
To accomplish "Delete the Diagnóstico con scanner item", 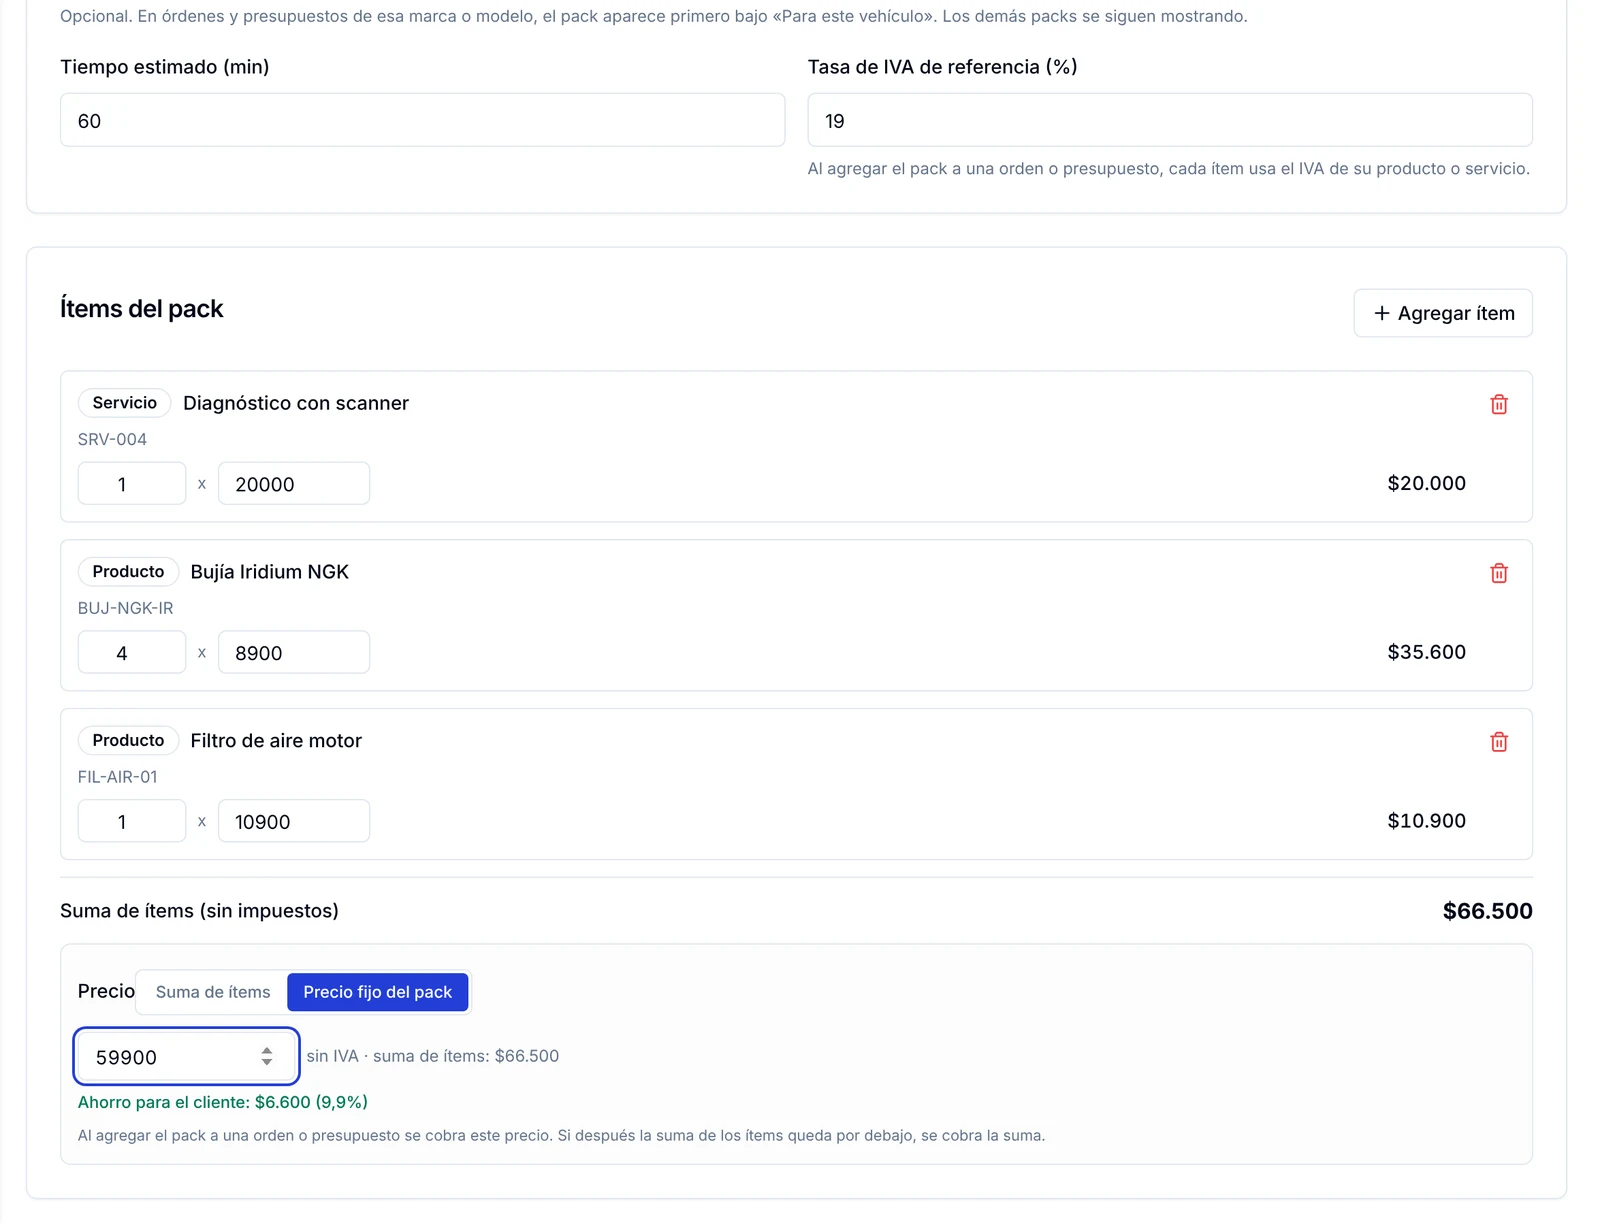I will point(1498,404).
